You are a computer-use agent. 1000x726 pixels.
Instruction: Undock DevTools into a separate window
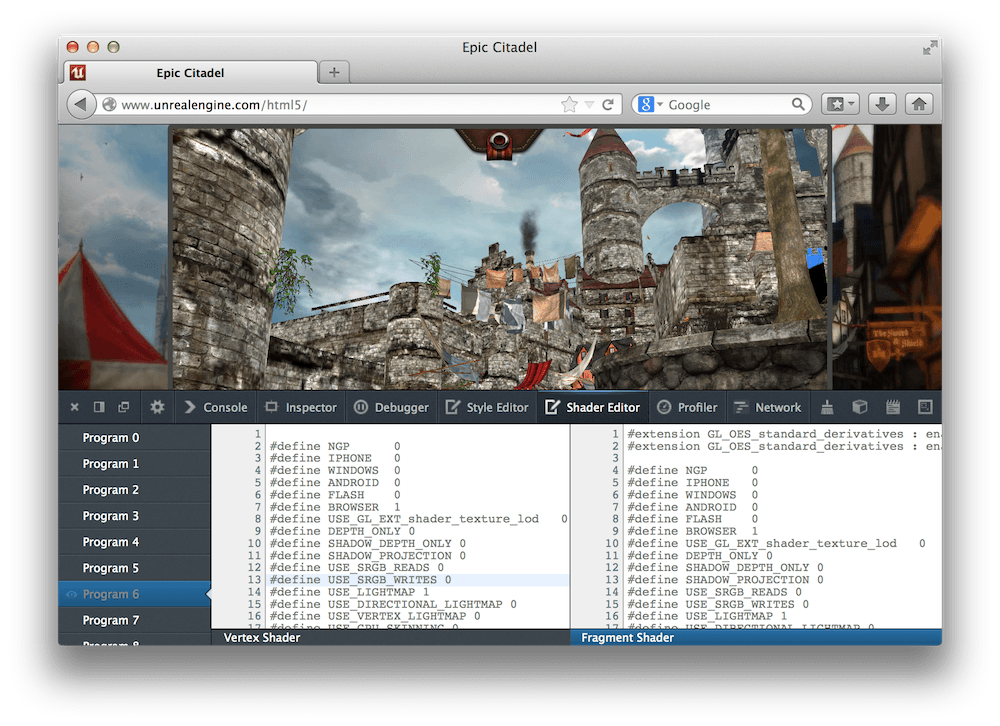click(x=123, y=407)
